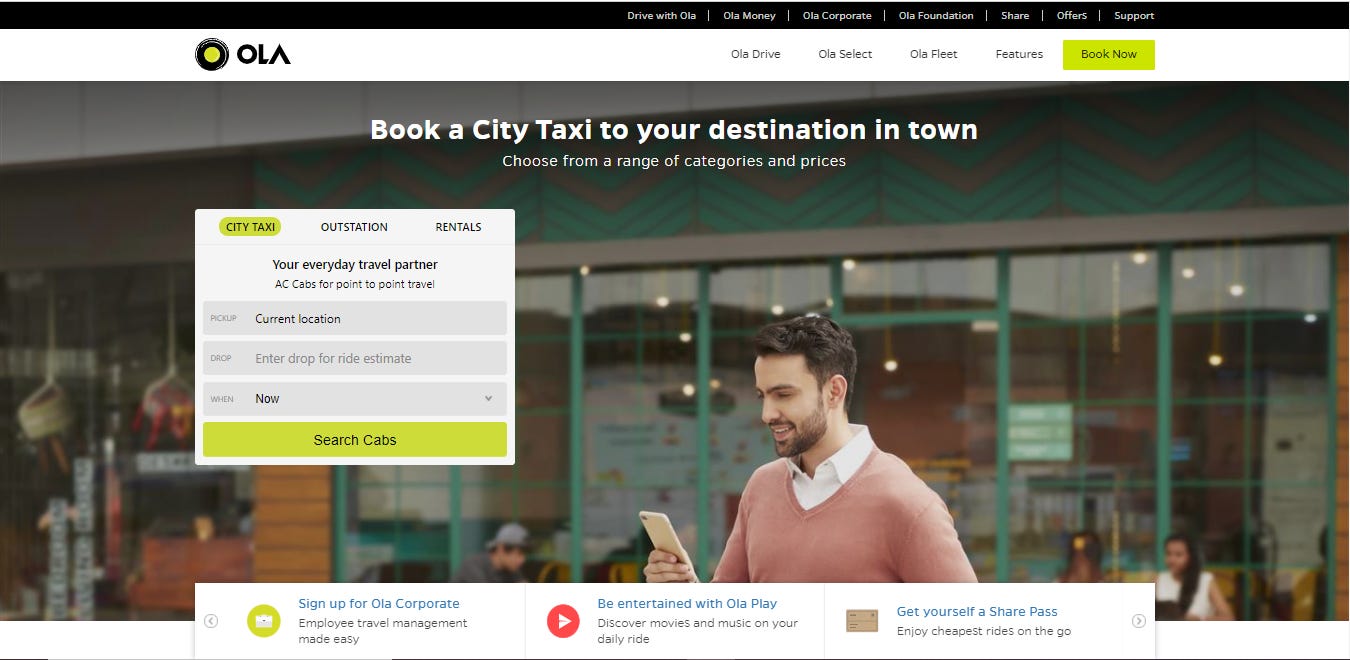Click the Share Pass ticket icon
Screen dimensions: 1350x660
(x=862, y=621)
